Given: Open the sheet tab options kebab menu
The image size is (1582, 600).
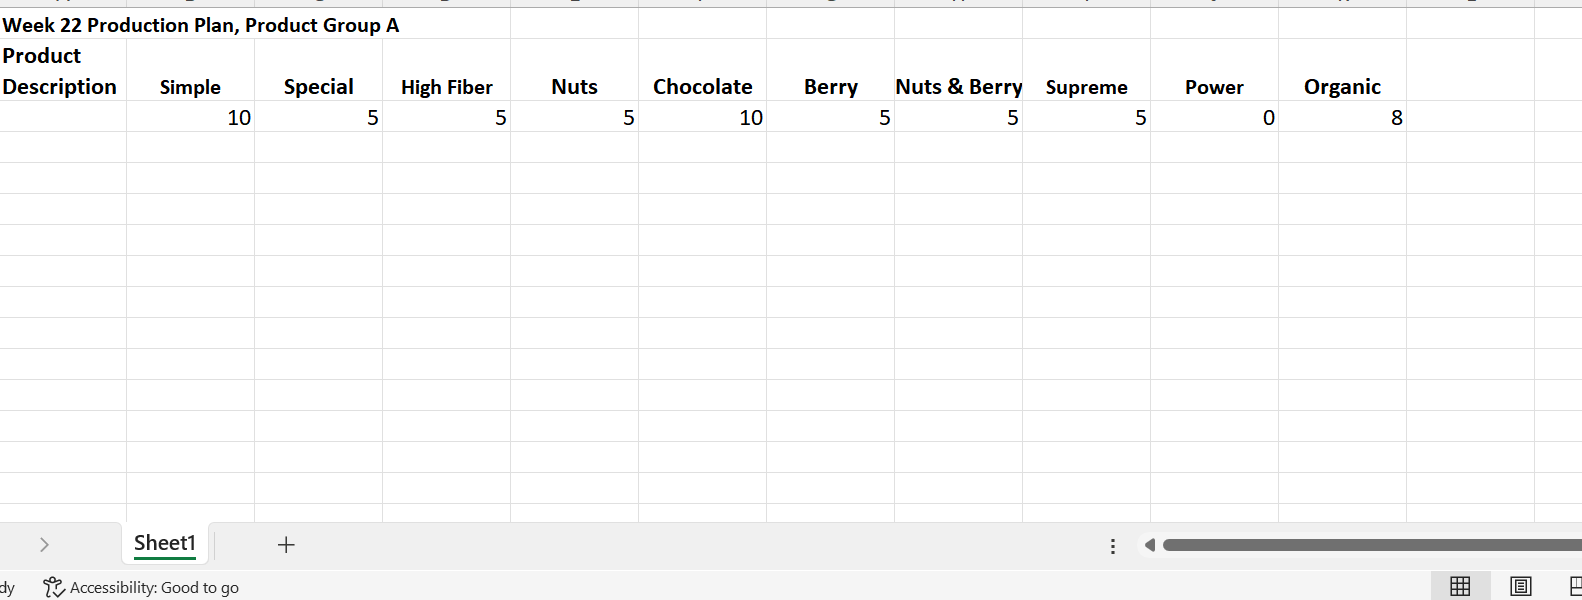Looking at the screenshot, I should coord(1113,545).
